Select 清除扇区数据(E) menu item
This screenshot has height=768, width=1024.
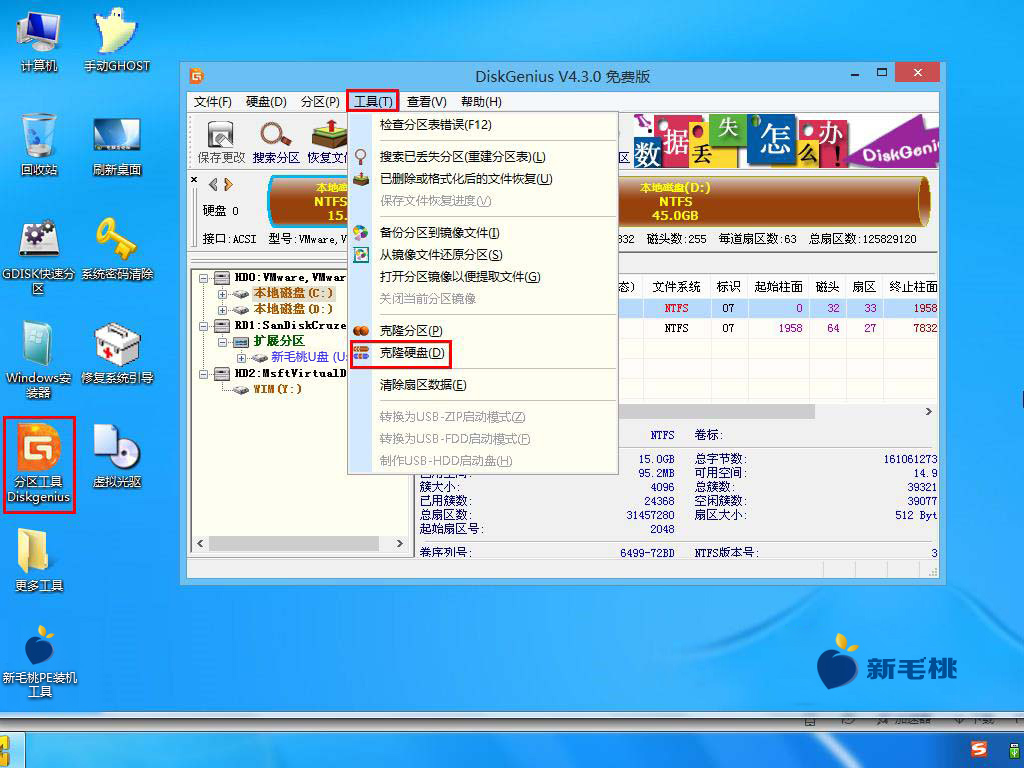(x=484, y=385)
